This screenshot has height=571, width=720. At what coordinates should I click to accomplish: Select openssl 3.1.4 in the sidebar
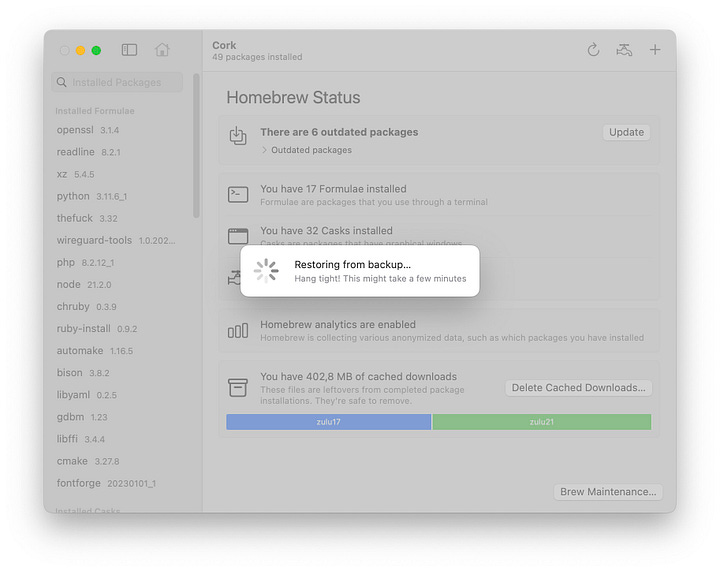coord(88,130)
